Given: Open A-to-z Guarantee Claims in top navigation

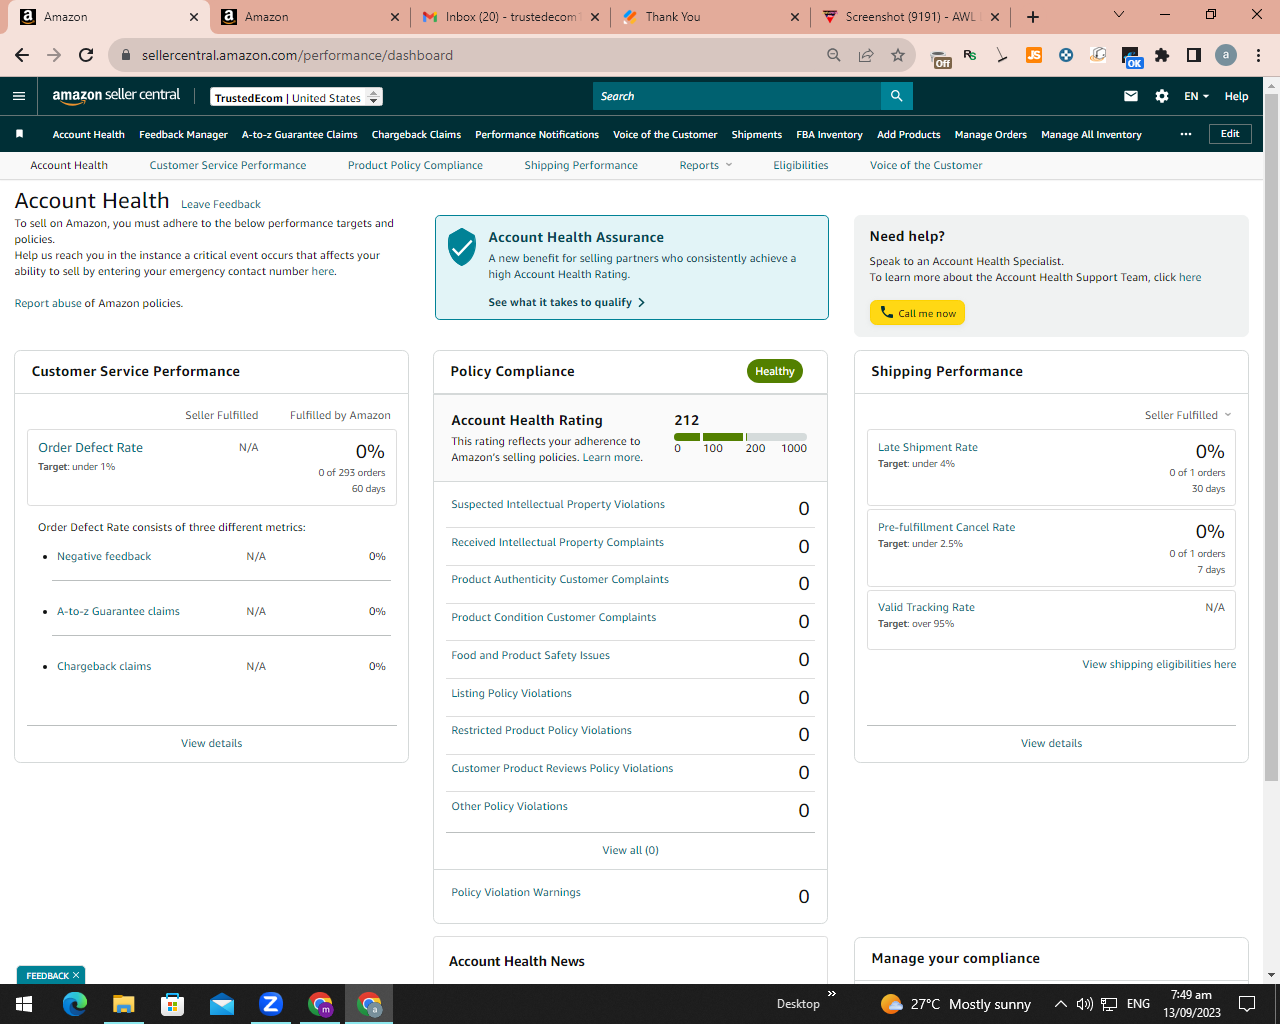Looking at the screenshot, I should 300,135.
